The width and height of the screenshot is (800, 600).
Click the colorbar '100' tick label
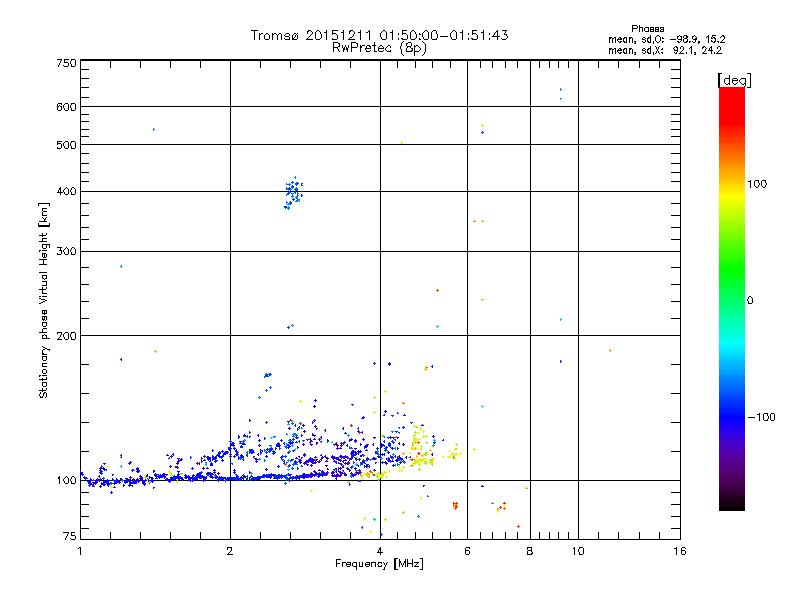pos(757,184)
